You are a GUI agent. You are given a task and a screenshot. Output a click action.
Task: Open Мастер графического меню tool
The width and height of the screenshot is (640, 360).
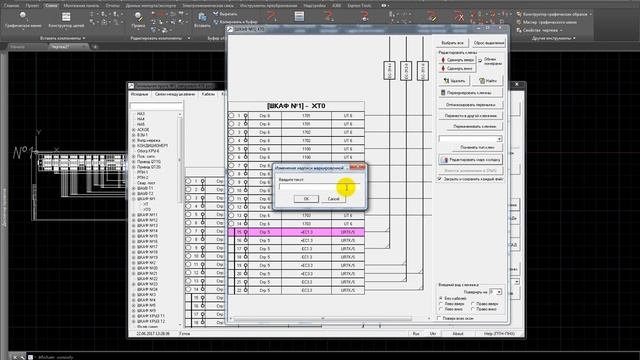[x=547, y=22]
